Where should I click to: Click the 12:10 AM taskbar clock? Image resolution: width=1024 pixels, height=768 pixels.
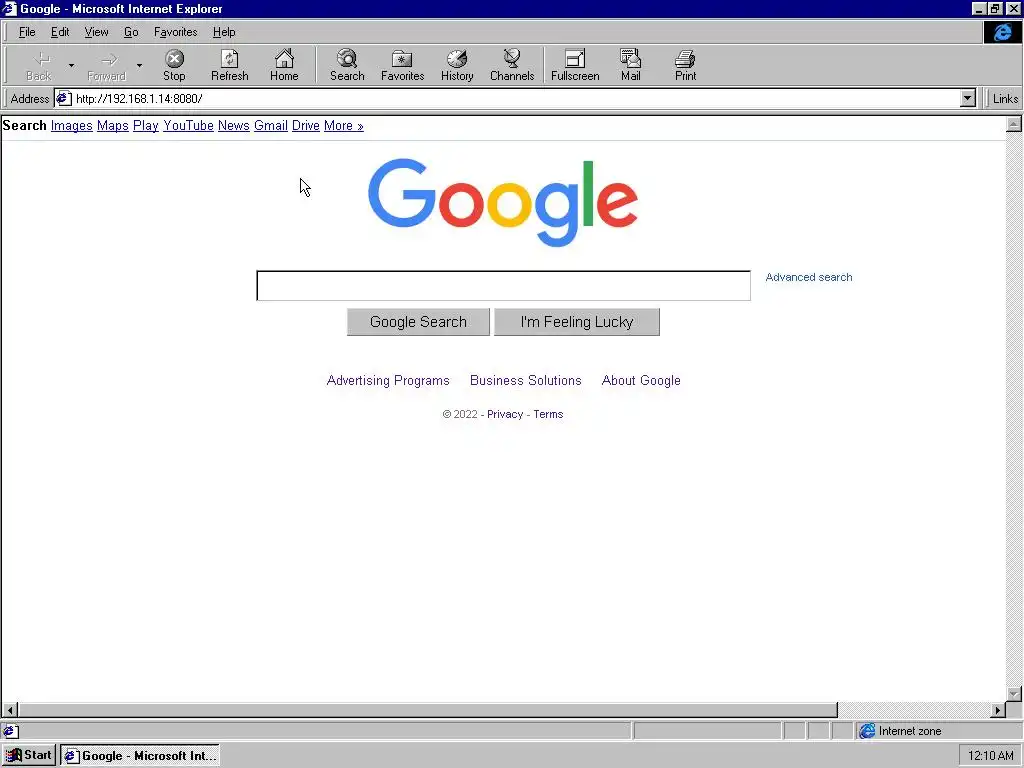[x=991, y=756]
